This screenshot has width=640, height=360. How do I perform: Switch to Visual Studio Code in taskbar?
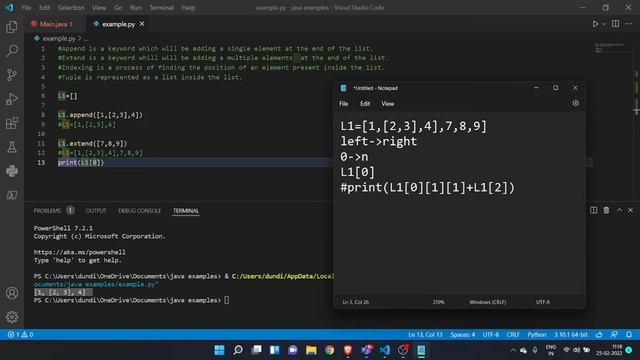tap(384, 350)
